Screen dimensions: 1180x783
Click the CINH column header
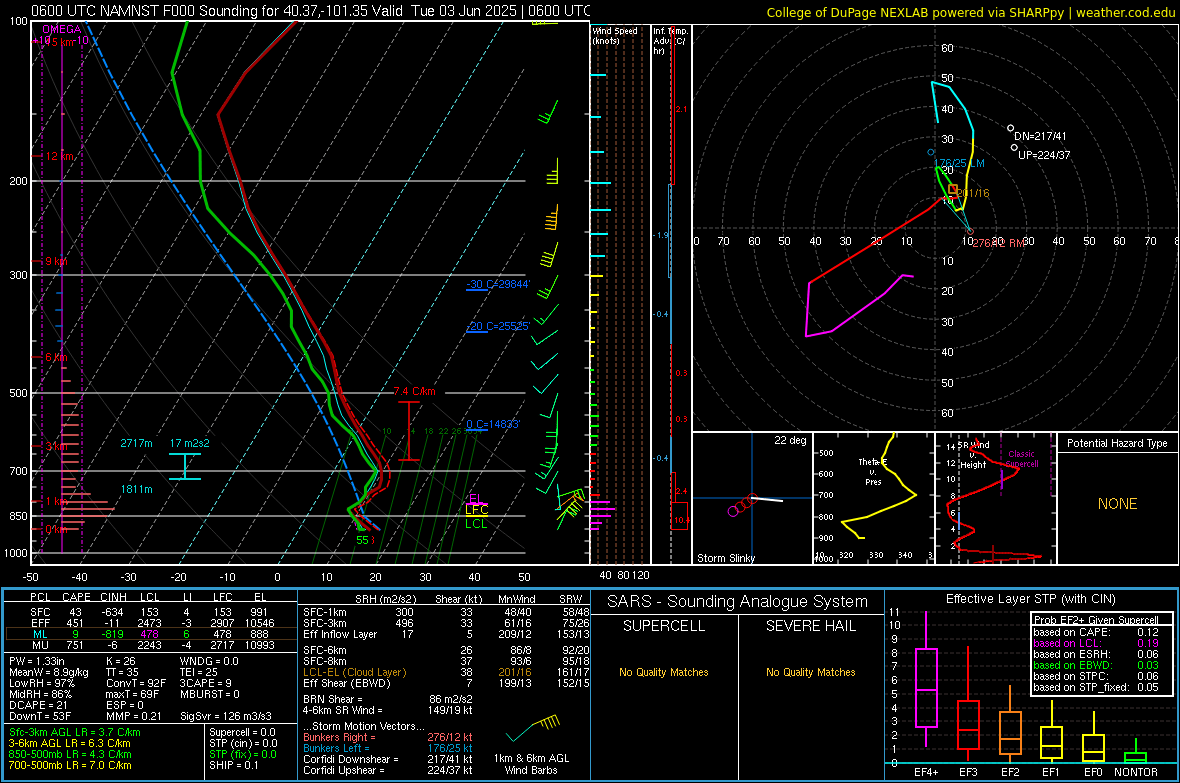pyautogui.click(x=113, y=597)
